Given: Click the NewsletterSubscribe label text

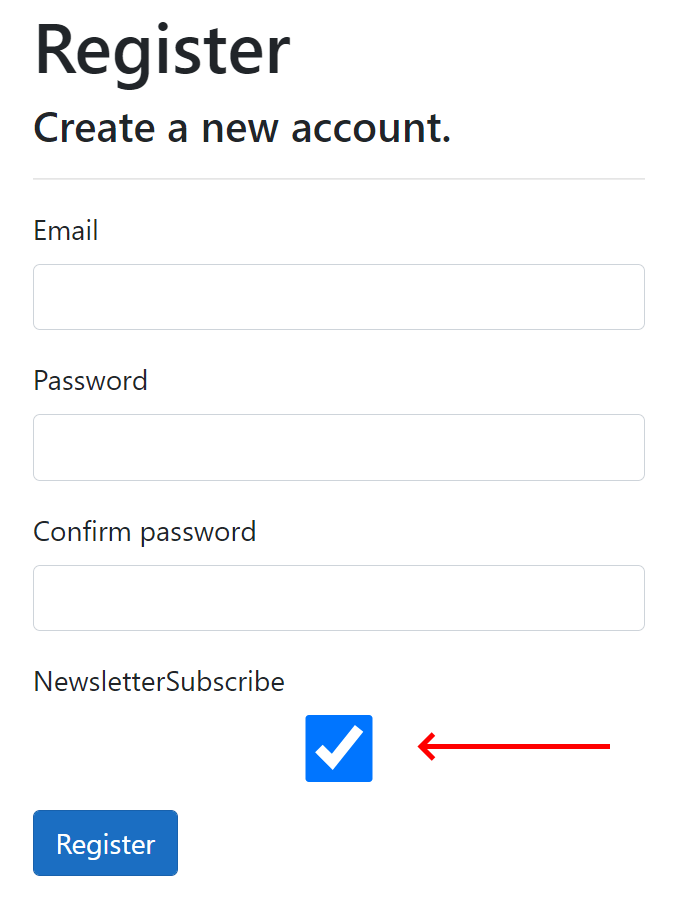Looking at the screenshot, I should [159, 681].
